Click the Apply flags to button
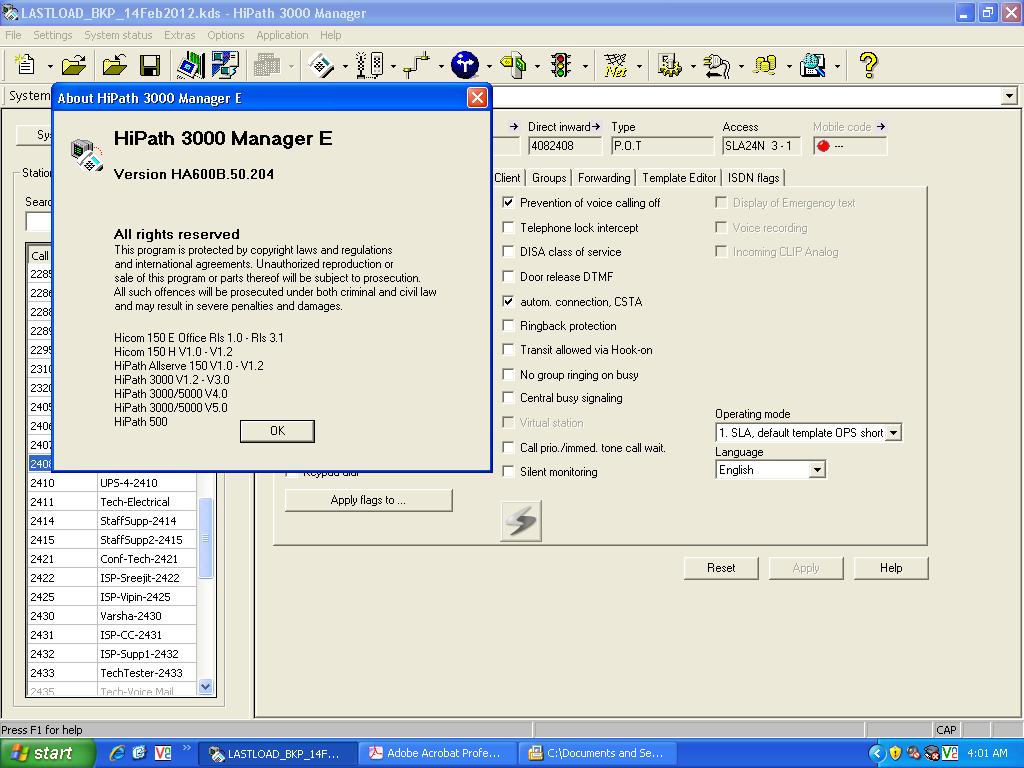1024x768 pixels. point(369,500)
